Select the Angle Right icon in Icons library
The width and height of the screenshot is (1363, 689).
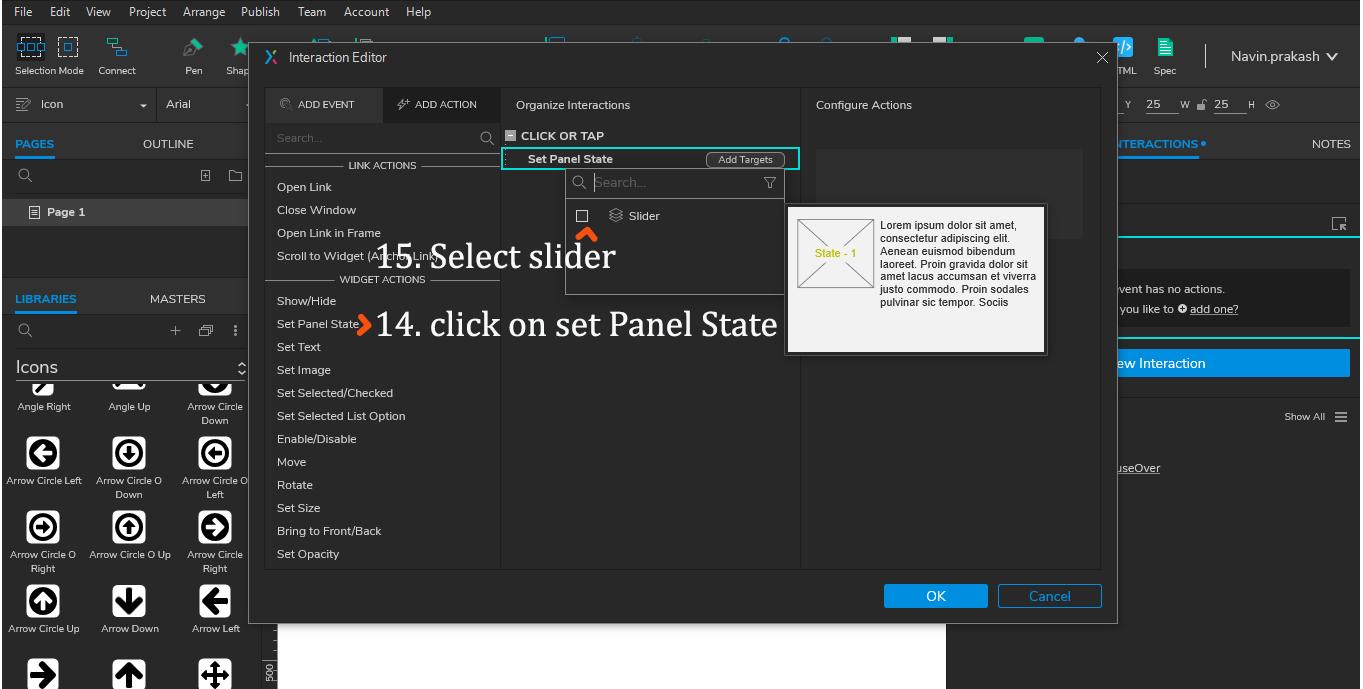43,389
